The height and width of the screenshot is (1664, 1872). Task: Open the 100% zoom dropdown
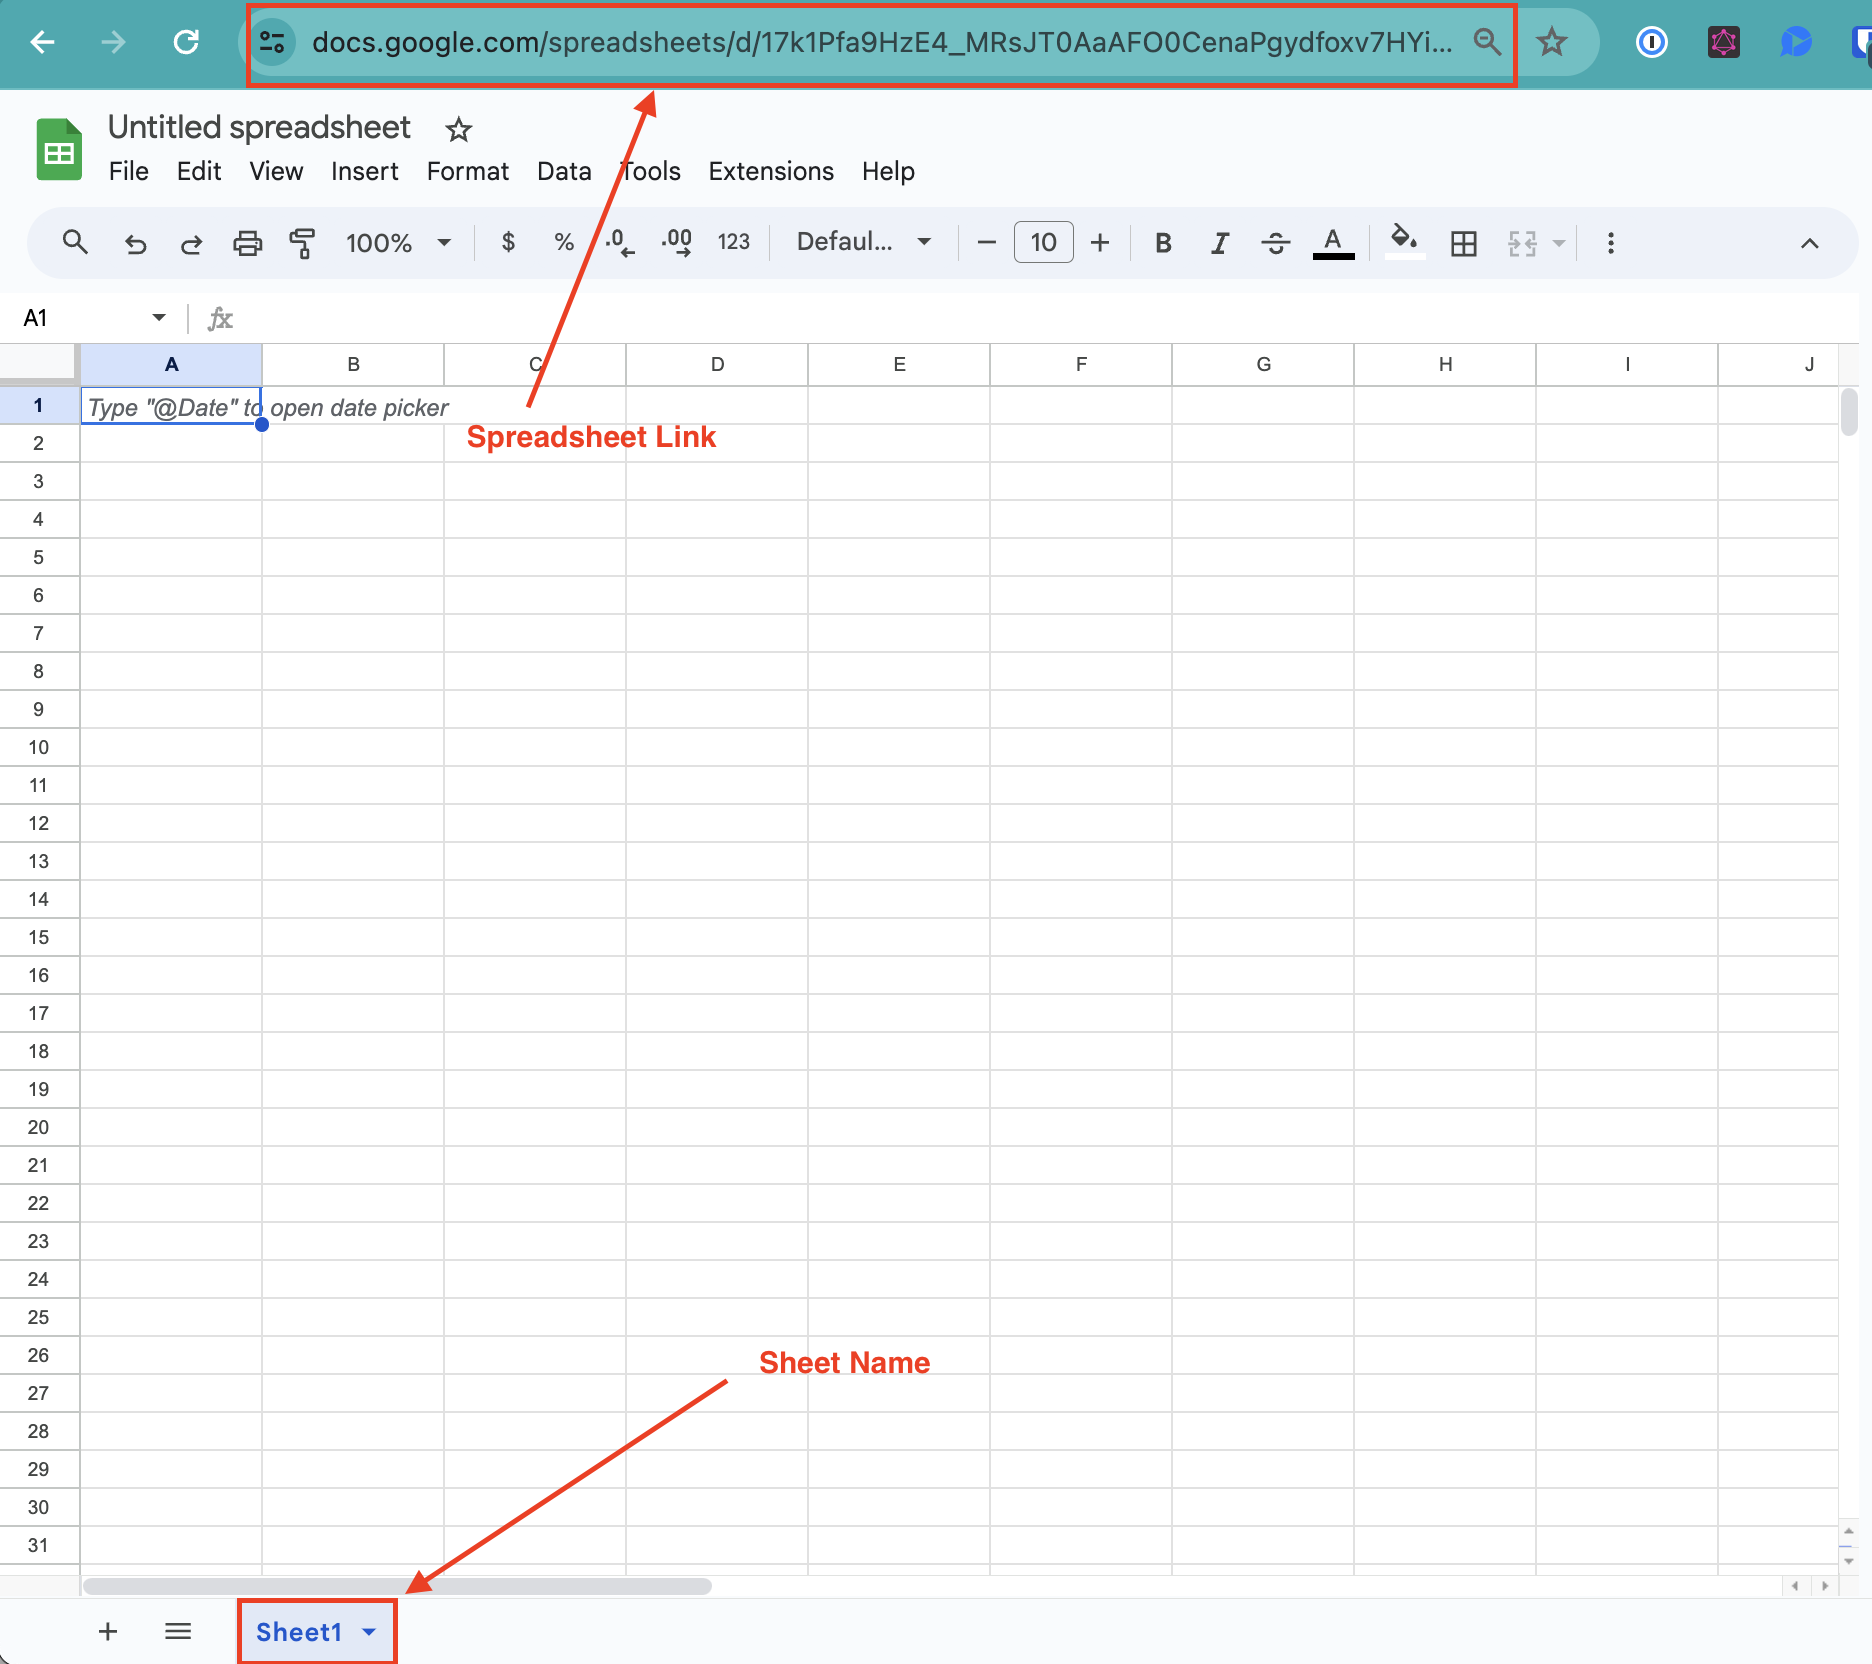pos(398,243)
